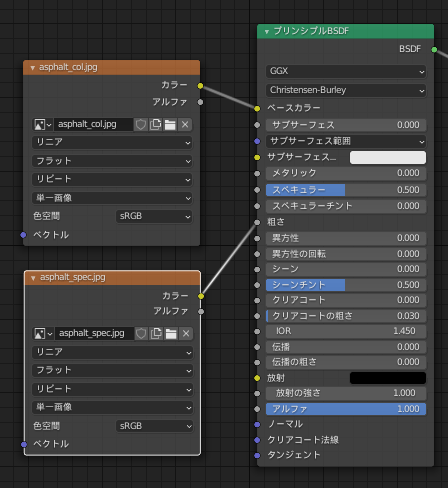Click 伝播の粗さ value field
448x488 pixels.
[x=346, y=362]
